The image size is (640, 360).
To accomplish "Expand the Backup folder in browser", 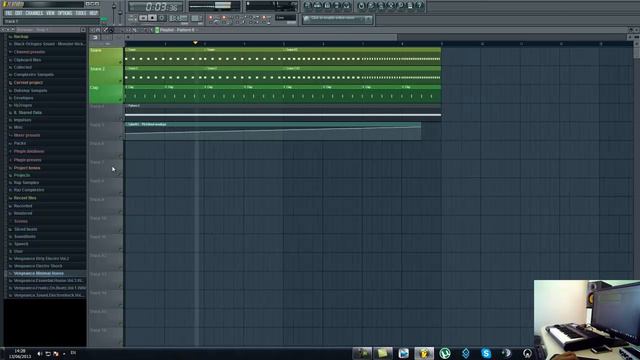I will point(21,36).
